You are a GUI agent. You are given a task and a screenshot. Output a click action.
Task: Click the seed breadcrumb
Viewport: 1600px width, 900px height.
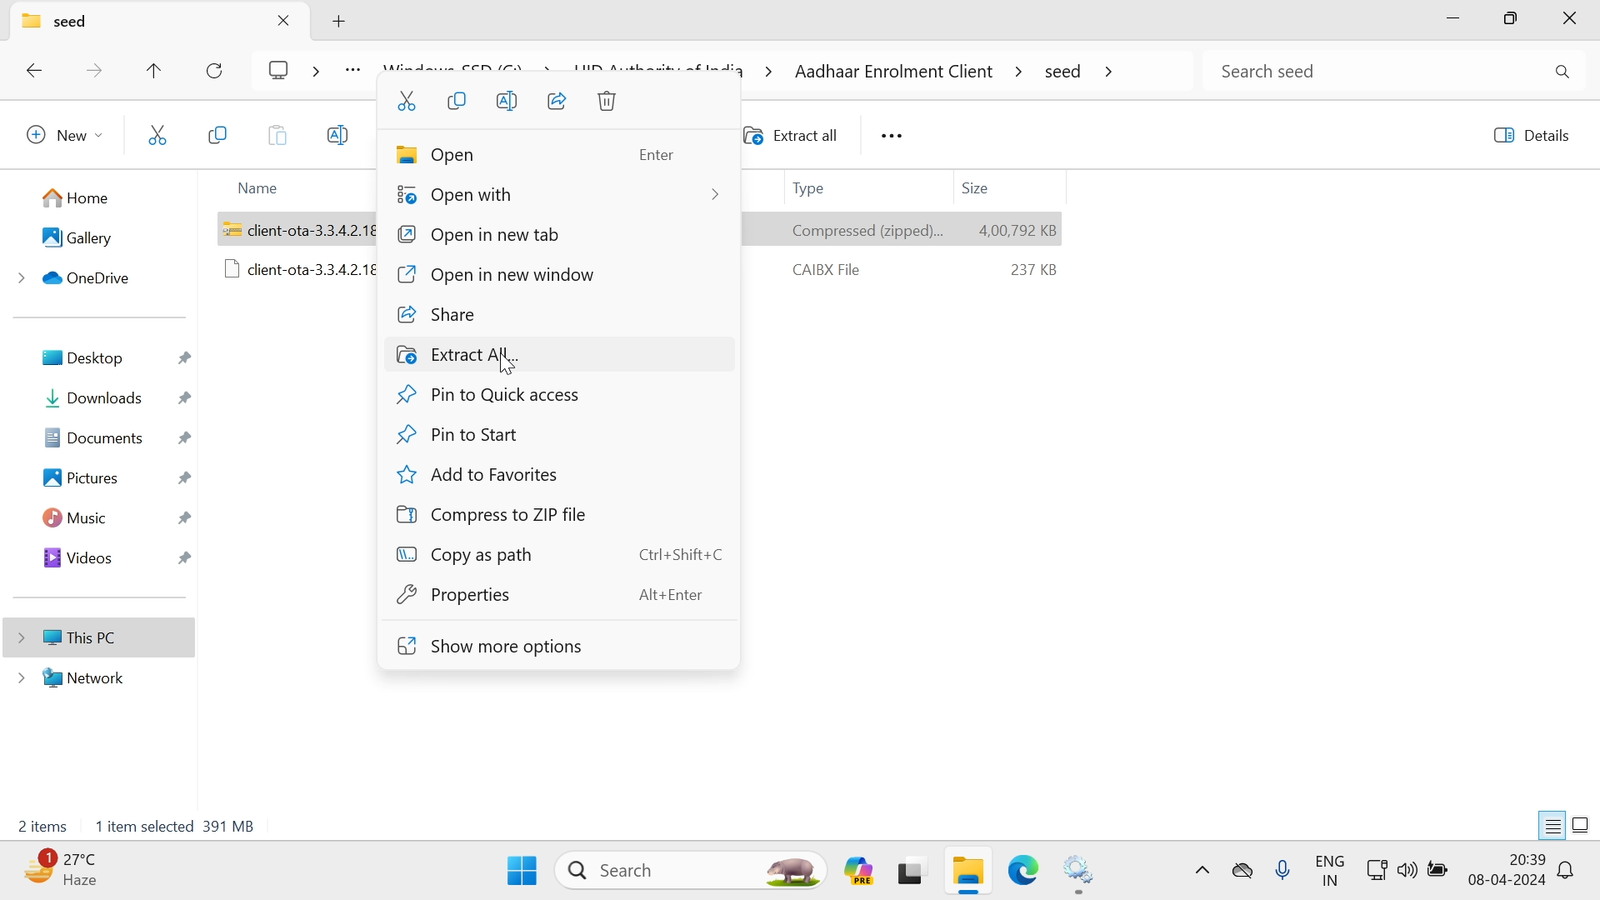point(1062,71)
